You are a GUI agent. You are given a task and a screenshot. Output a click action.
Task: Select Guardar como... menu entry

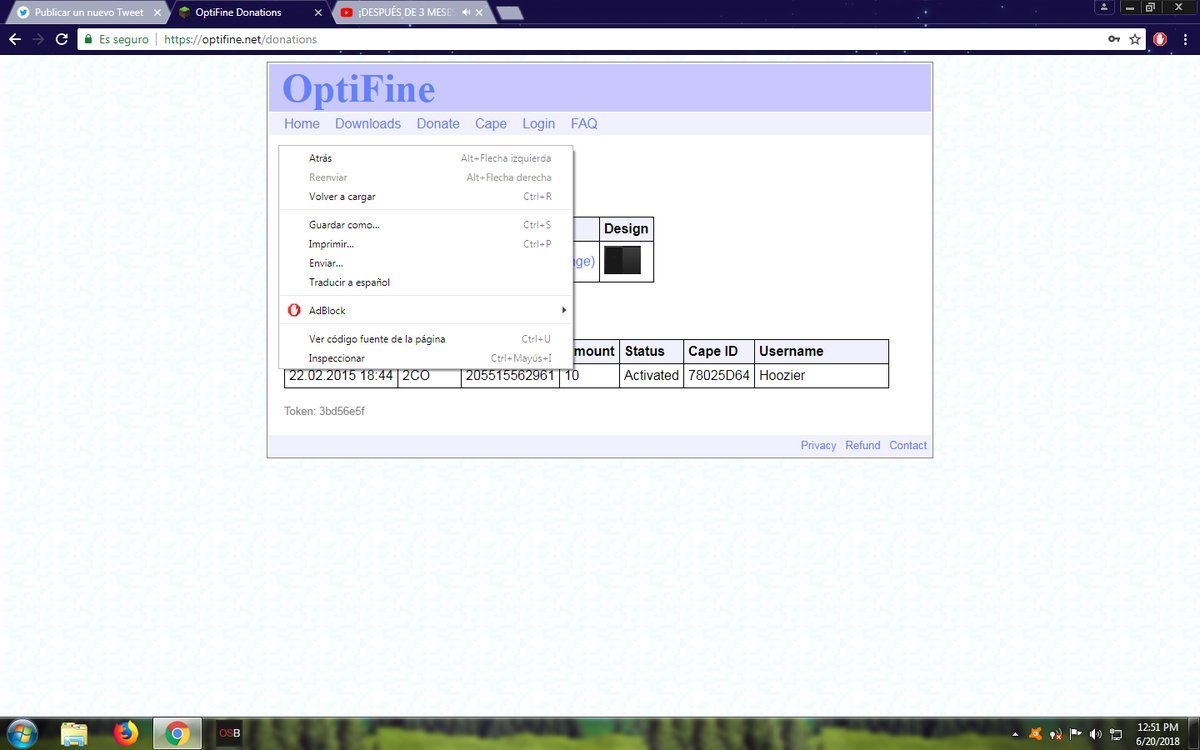coord(426,225)
